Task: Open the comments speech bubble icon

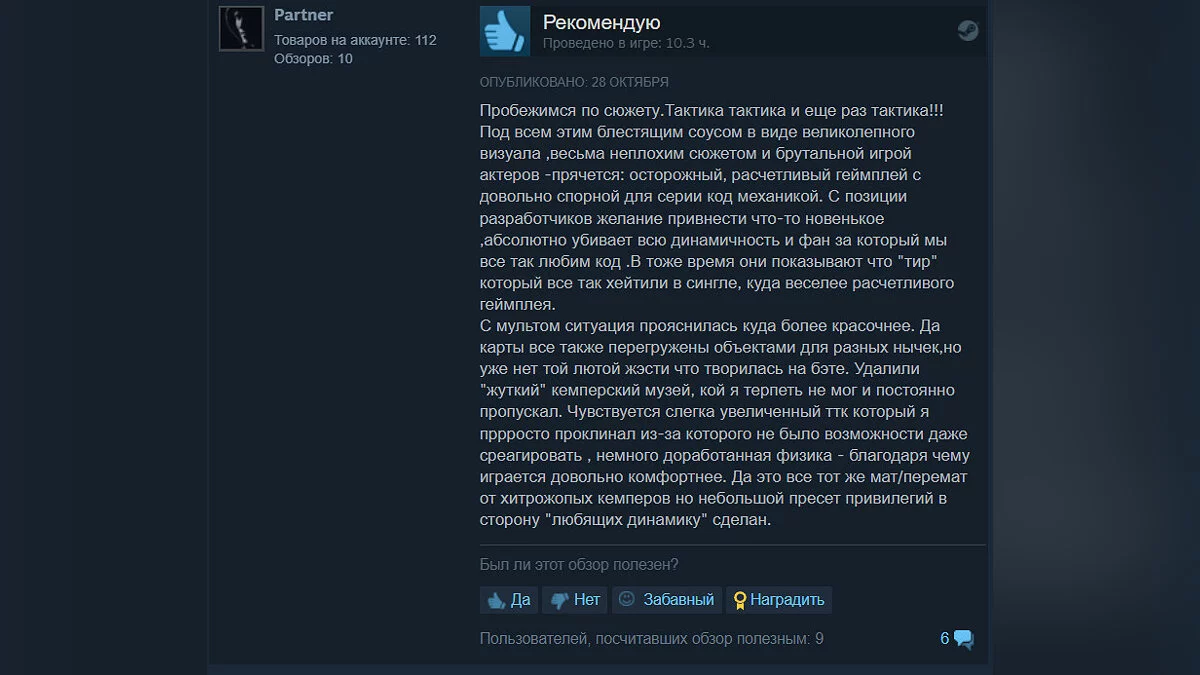Action: pos(963,638)
